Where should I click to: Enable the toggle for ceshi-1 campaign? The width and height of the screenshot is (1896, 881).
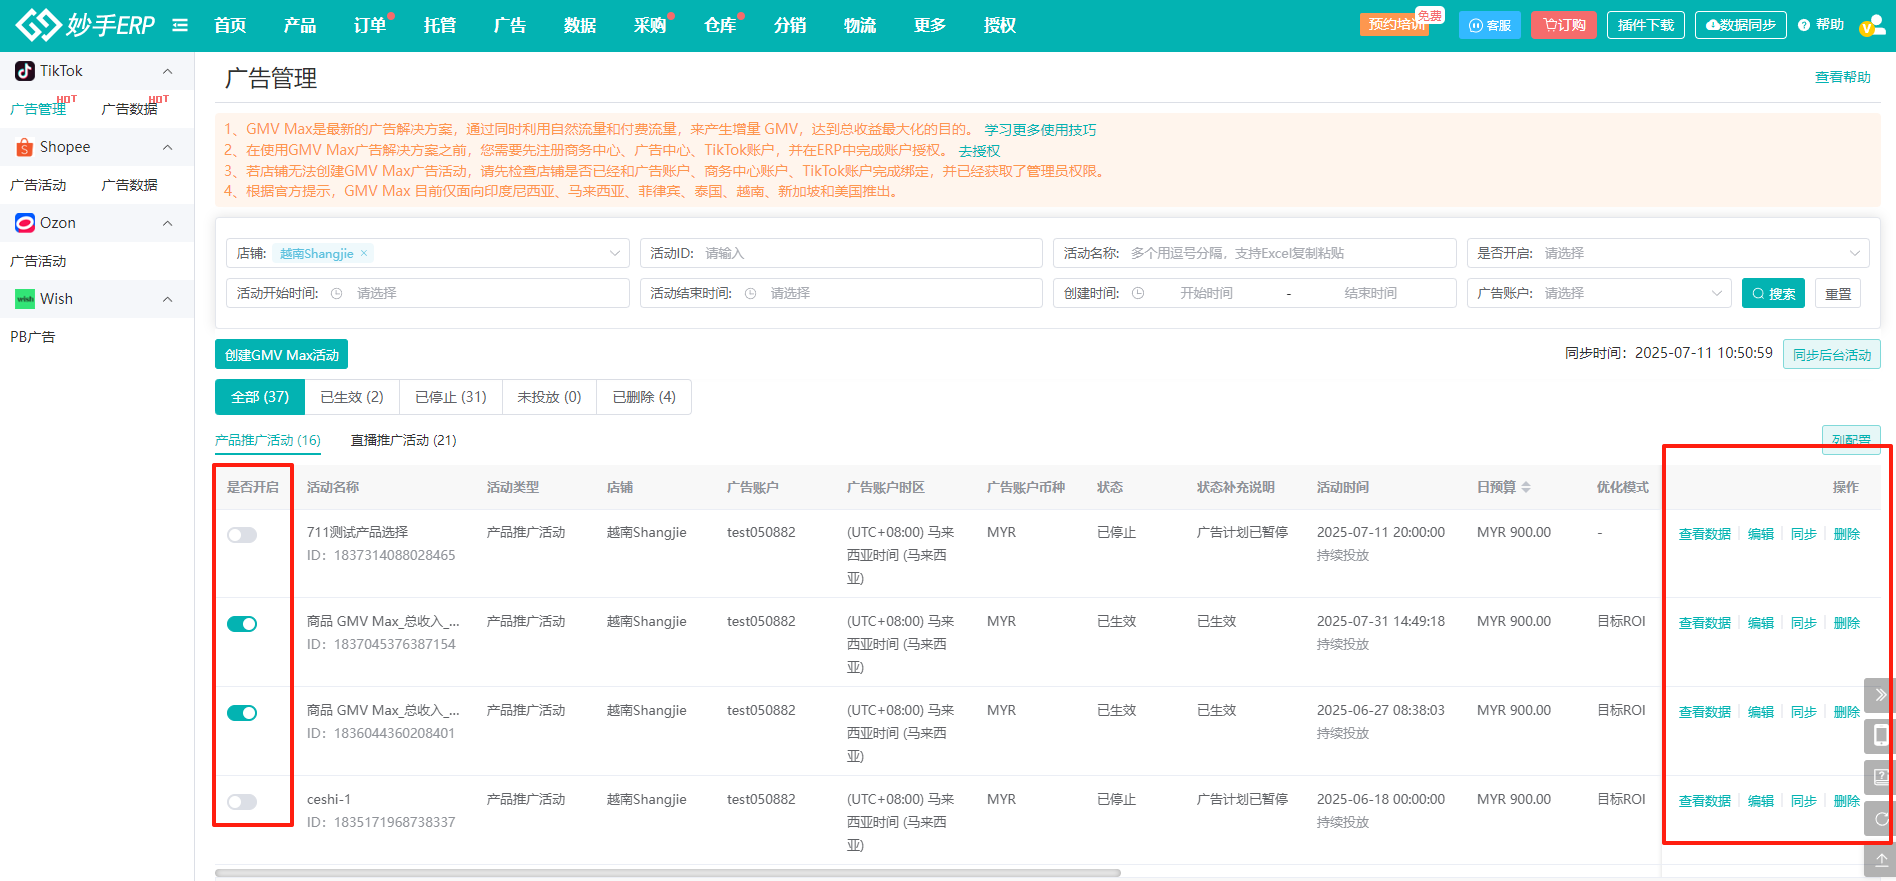click(x=242, y=802)
